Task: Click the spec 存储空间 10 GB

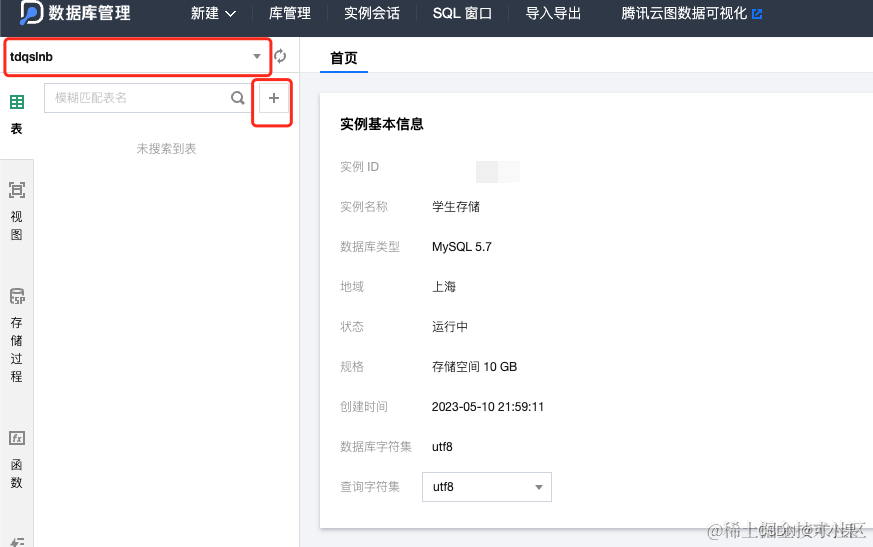Action: pos(474,367)
